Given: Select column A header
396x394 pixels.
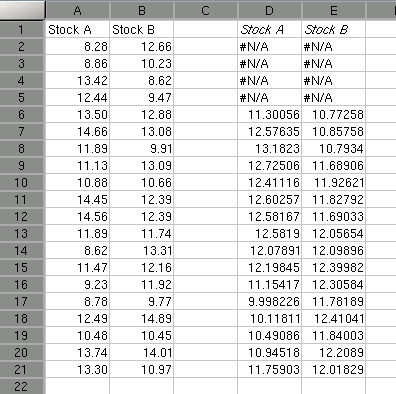Looking at the screenshot, I should (x=77, y=11).
